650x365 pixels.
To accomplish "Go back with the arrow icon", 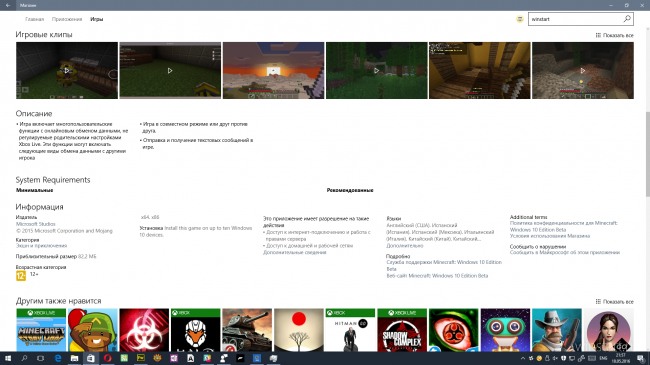I will click(8, 5).
